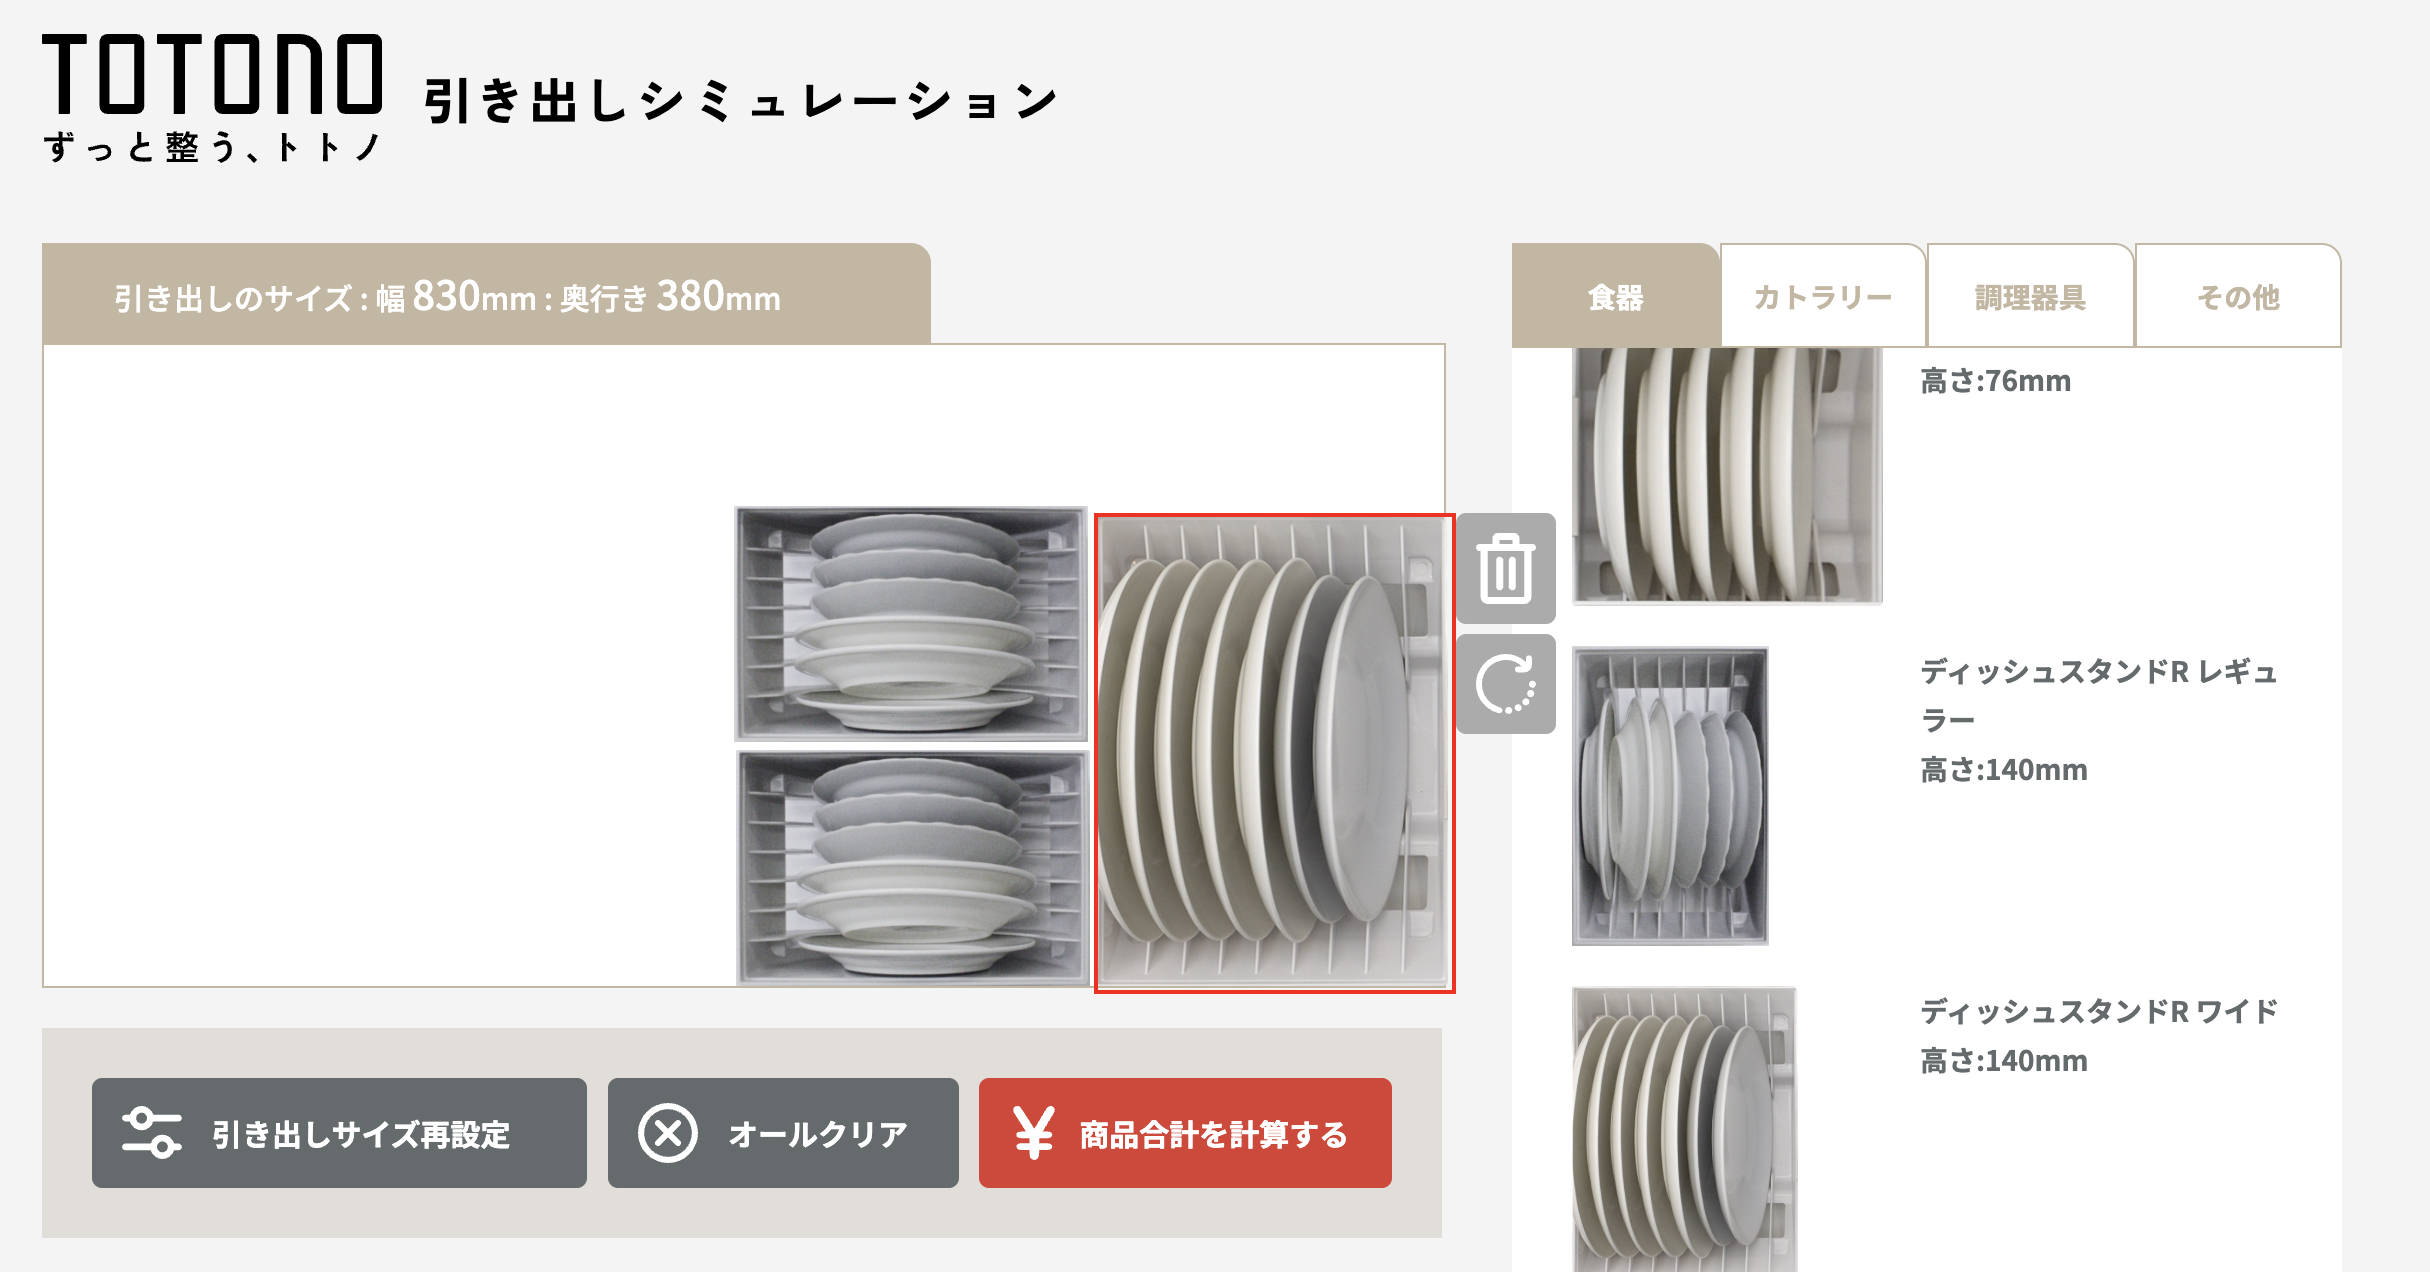The height and width of the screenshot is (1272, 2430).
Task: Click the 76mm height product thumbnail
Action: (x=1727, y=476)
